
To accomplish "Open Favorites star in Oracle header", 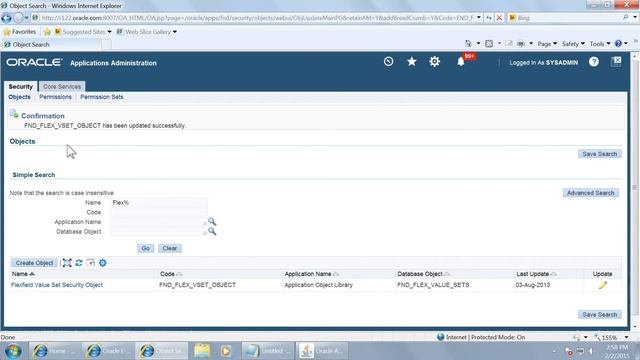I will pyautogui.click(x=411, y=62).
